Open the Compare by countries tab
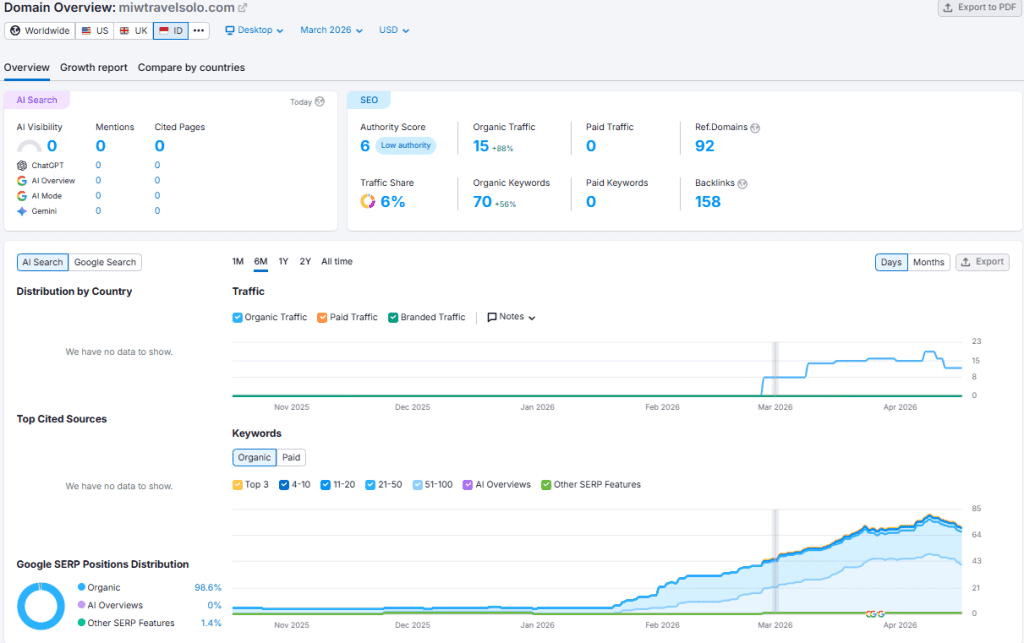Viewport: 1024px width, 643px height. coord(191,68)
